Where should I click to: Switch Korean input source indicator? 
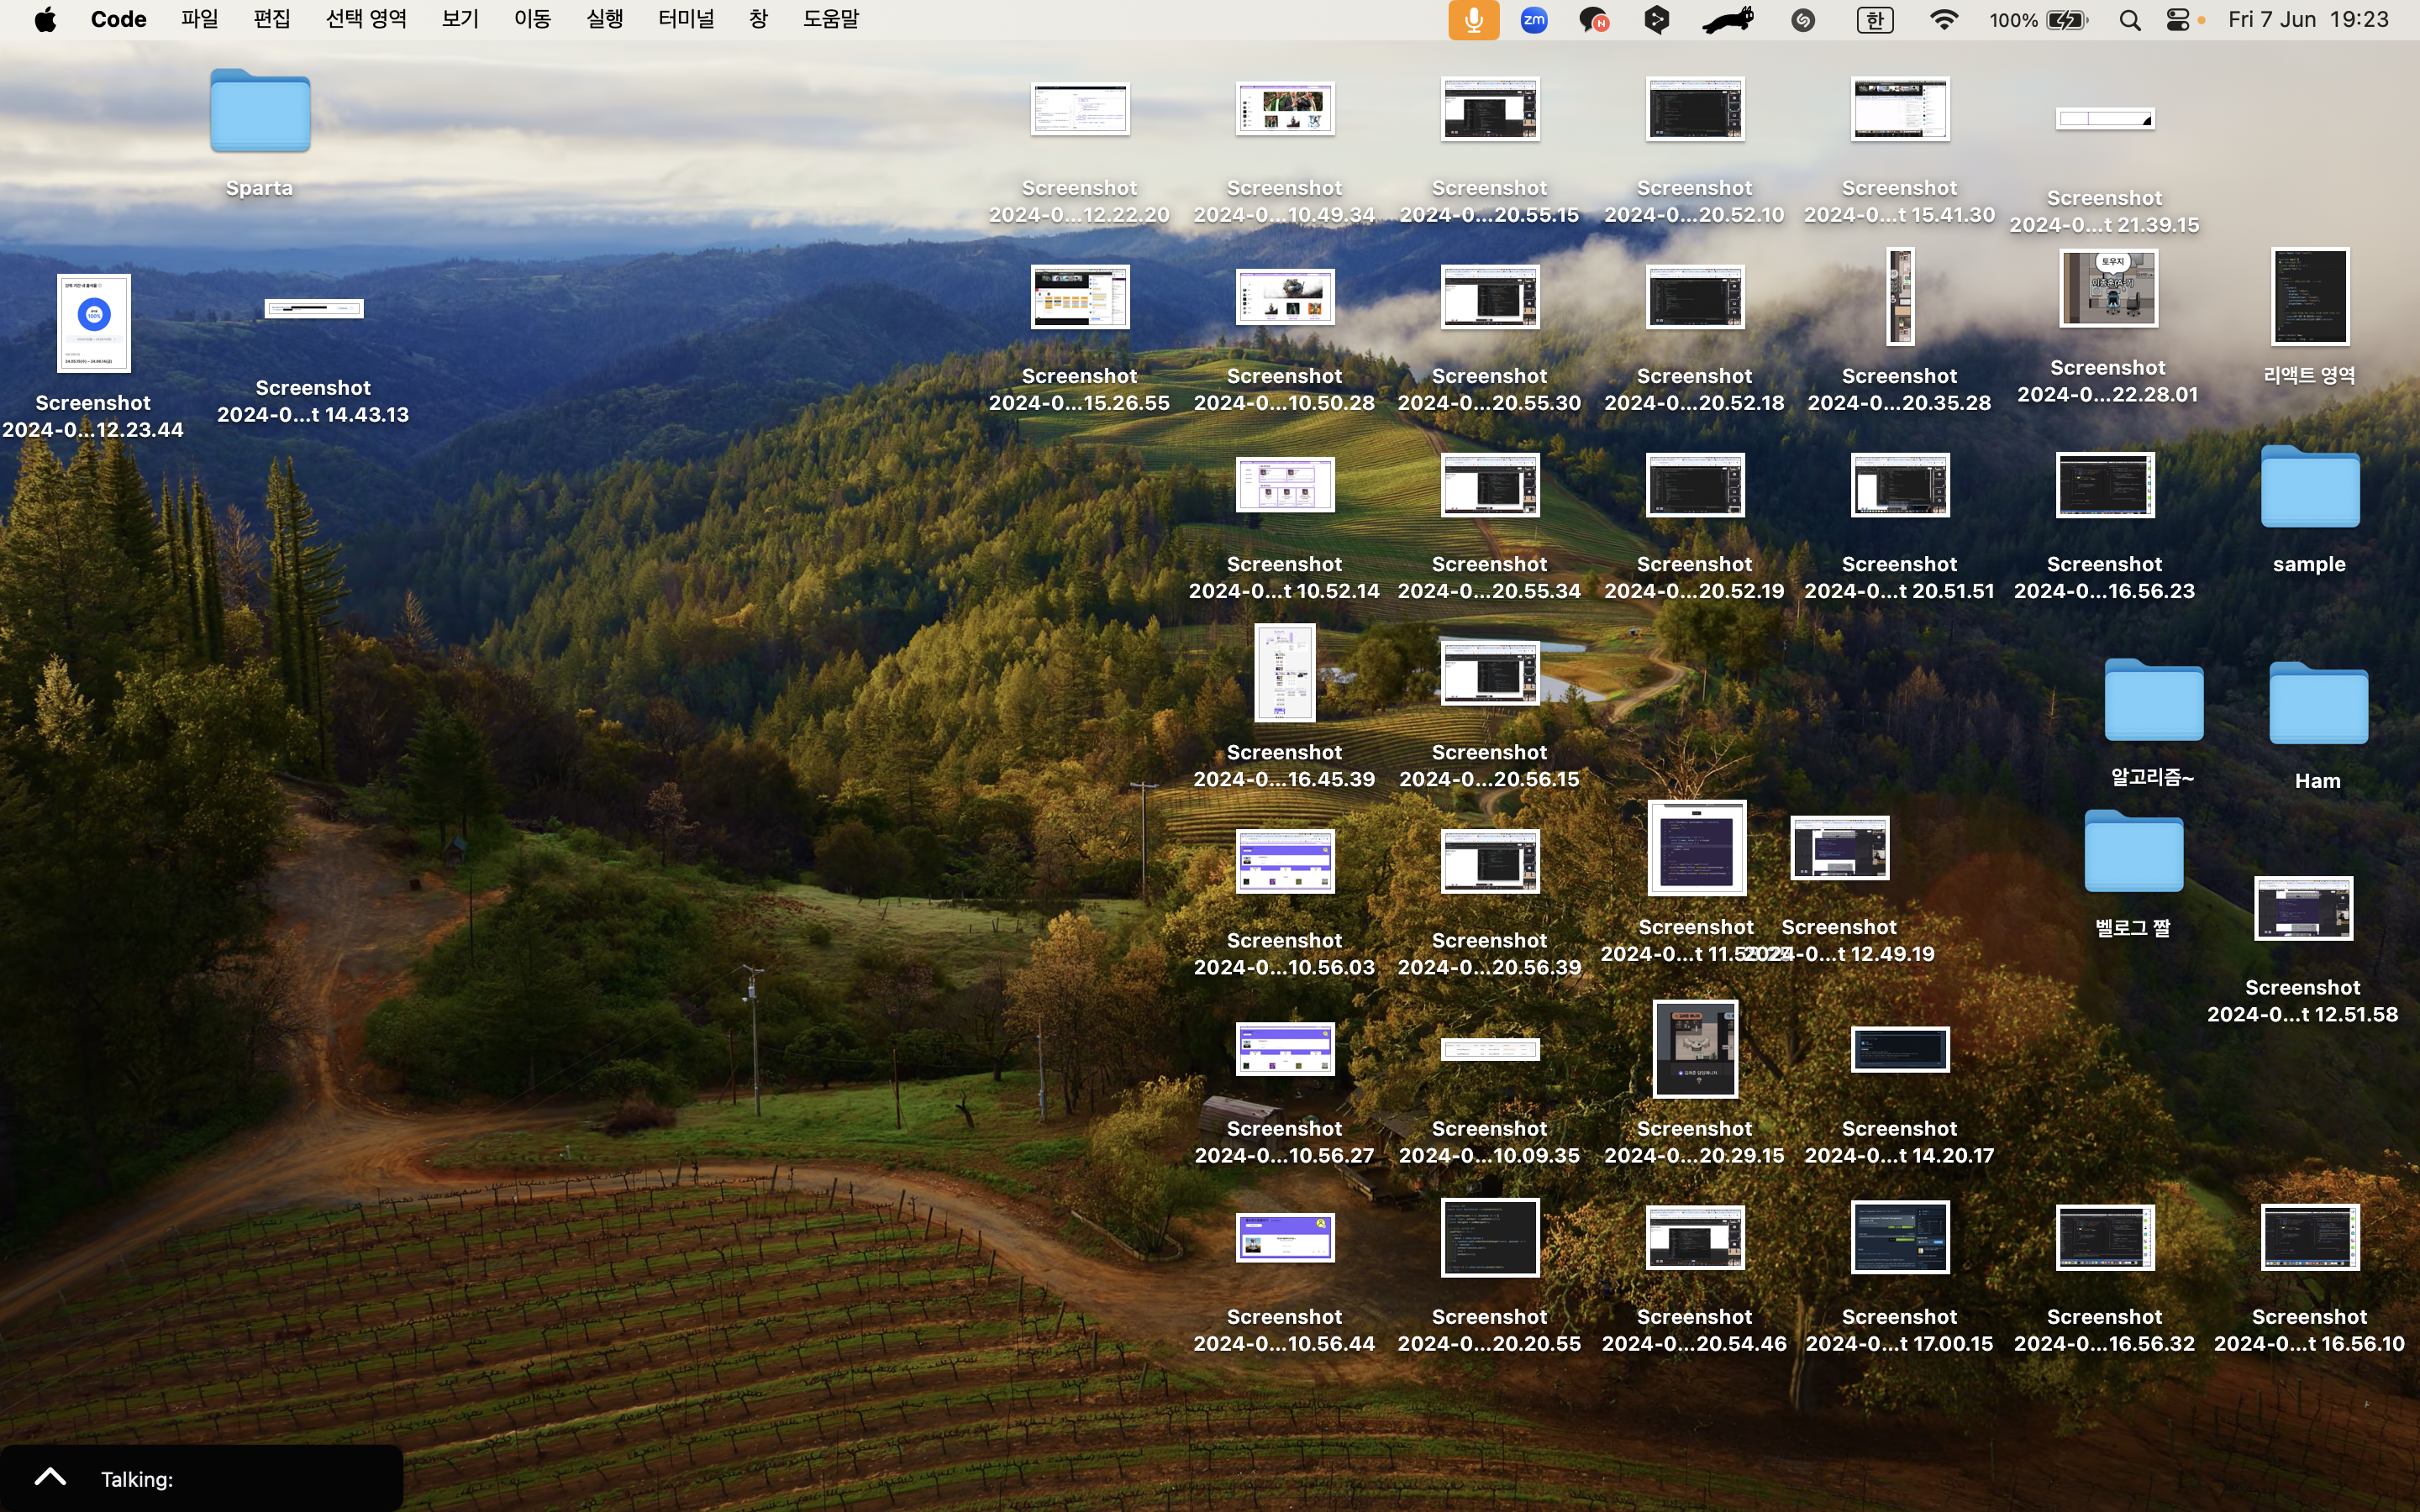click(1875, 20)
